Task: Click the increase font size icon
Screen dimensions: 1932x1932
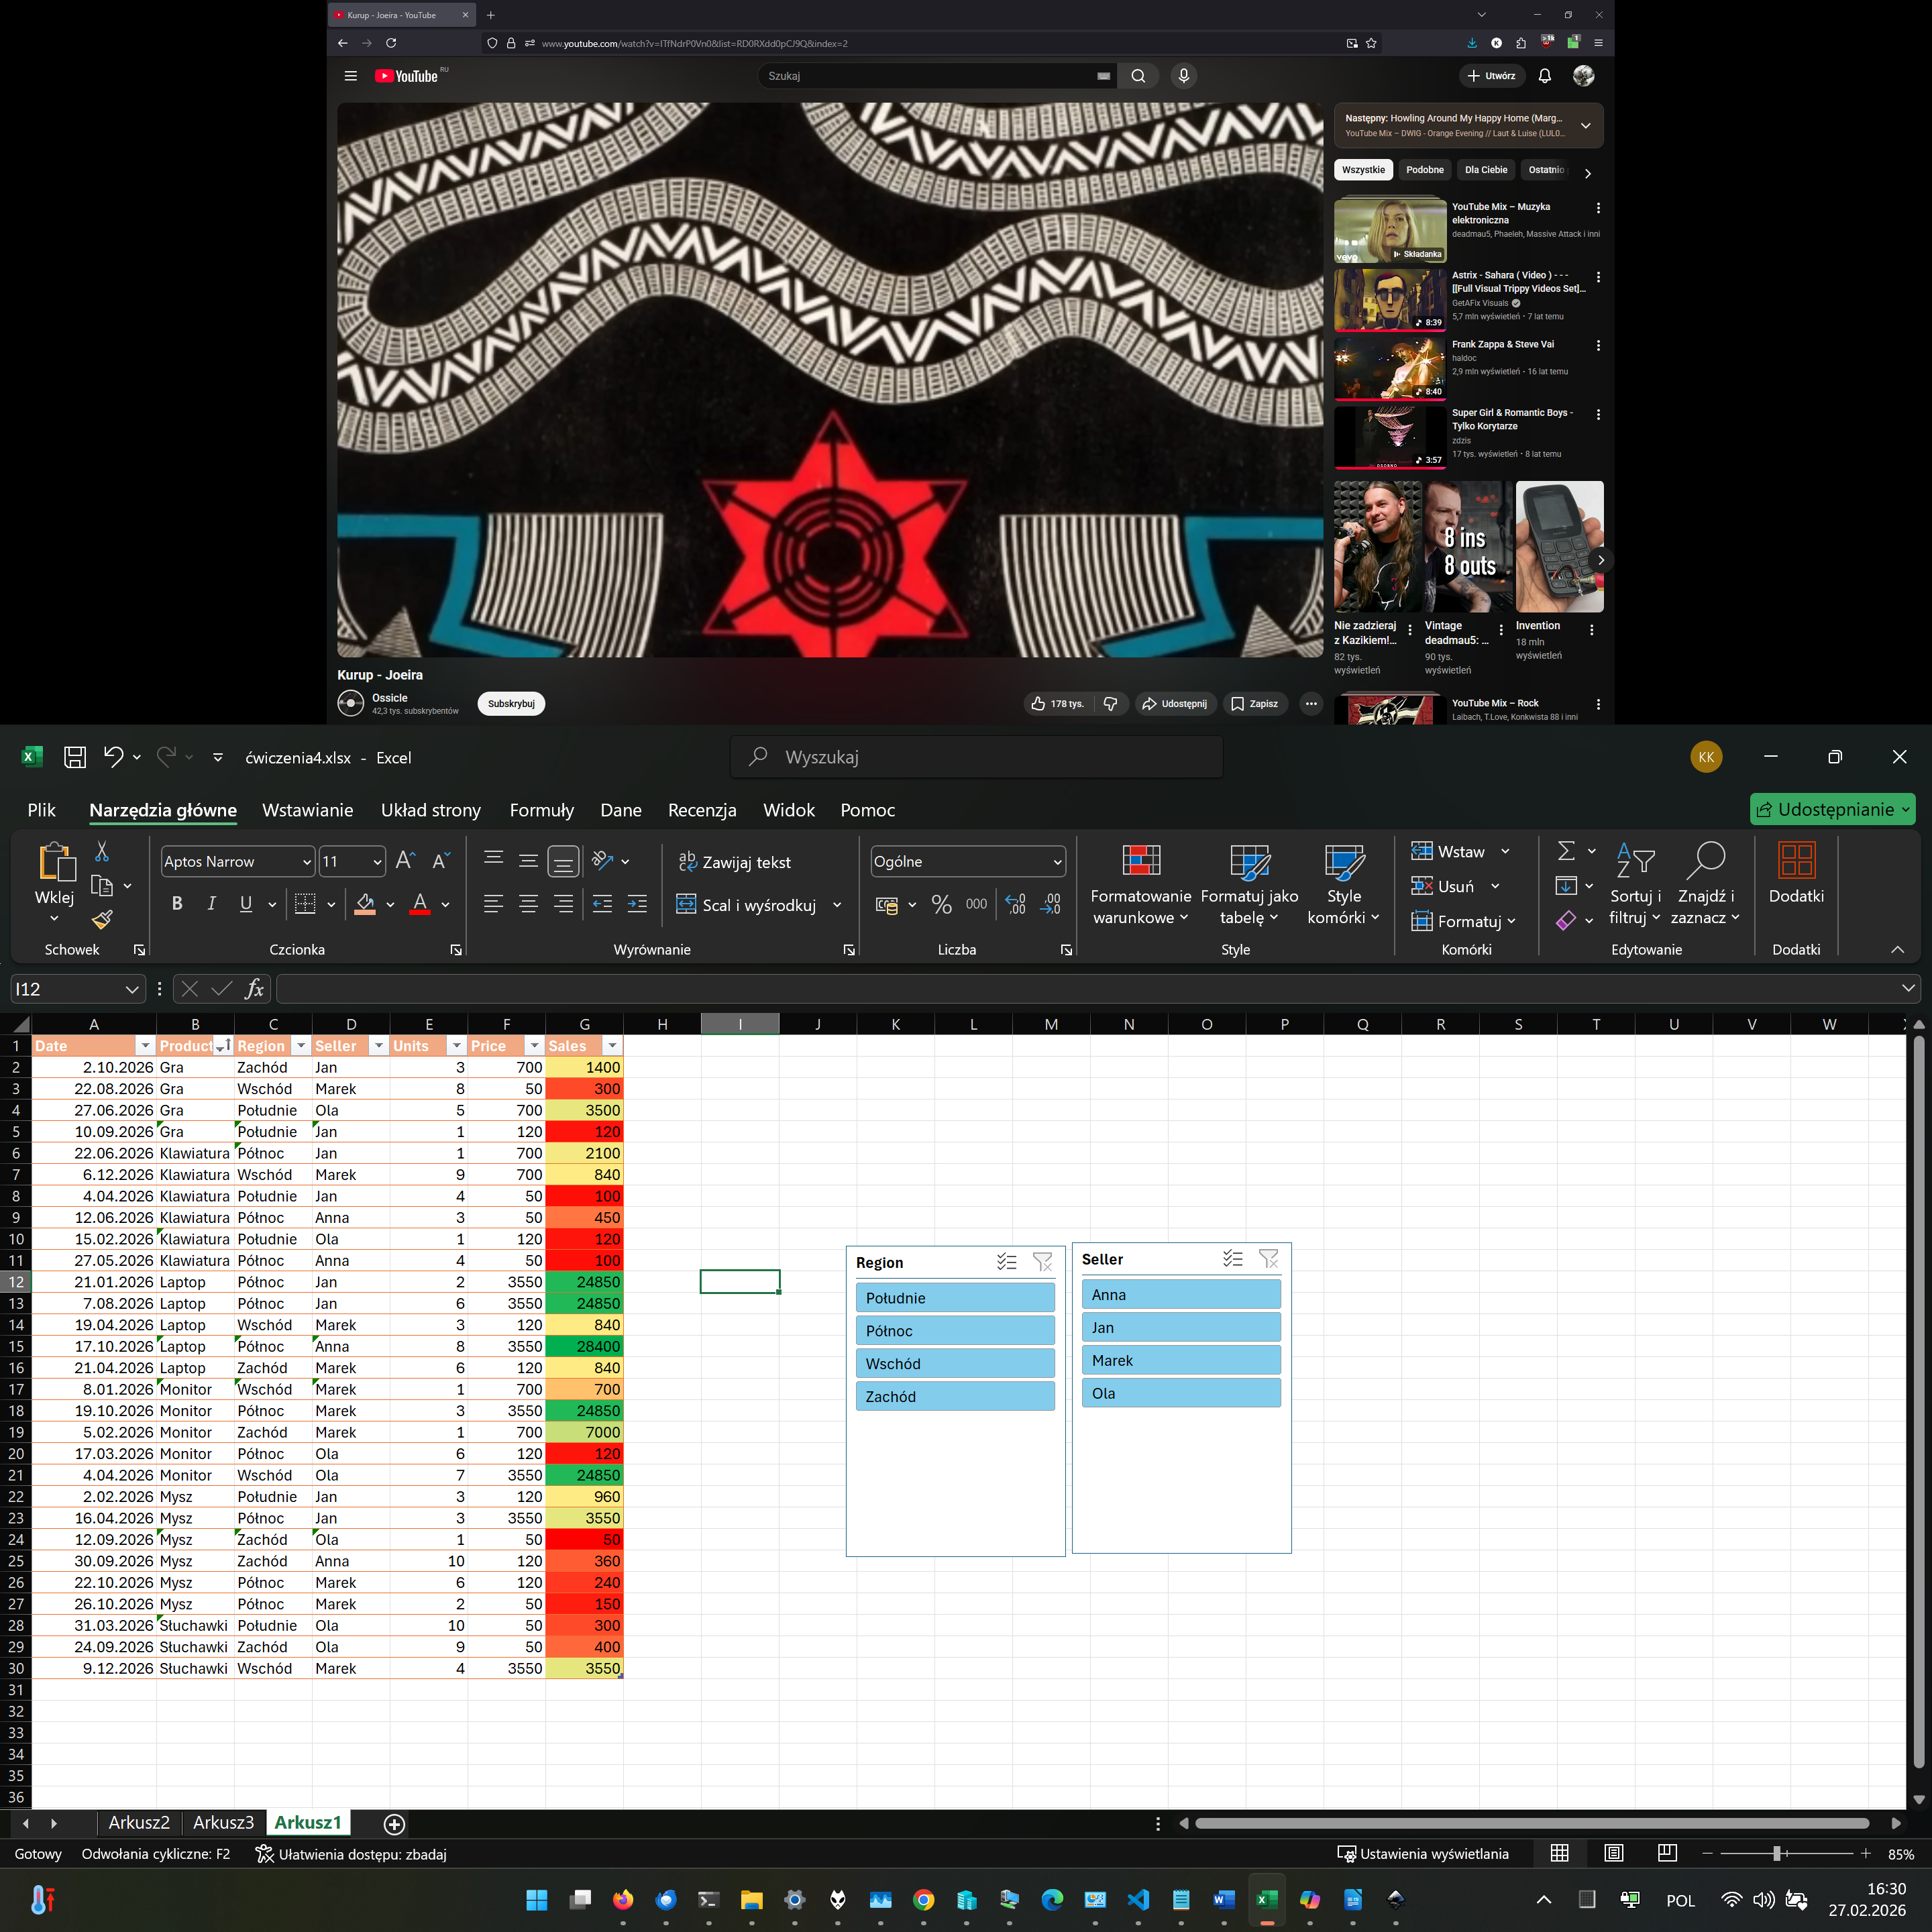Action: (404, 861)
